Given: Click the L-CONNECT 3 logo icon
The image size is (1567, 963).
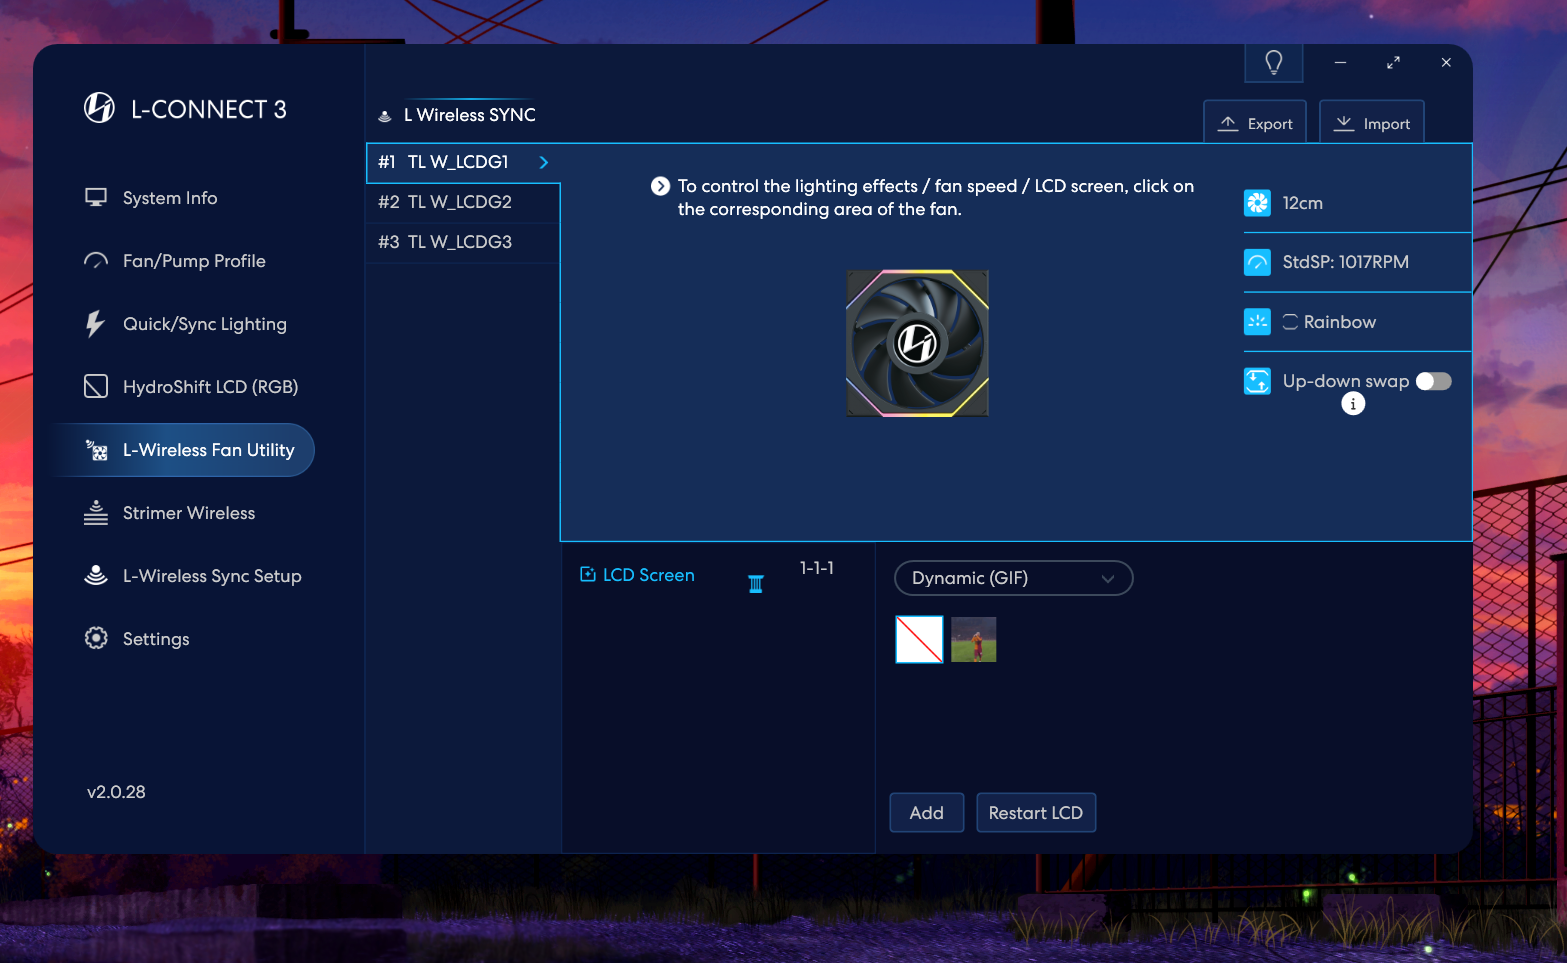Looking at the screenshot, I should point(99,108).
